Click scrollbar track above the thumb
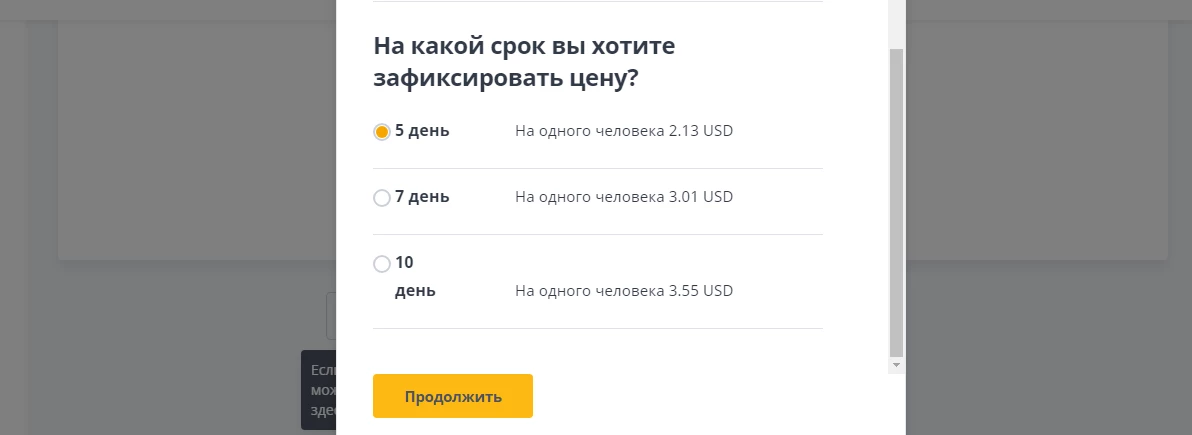 [896, 23]
